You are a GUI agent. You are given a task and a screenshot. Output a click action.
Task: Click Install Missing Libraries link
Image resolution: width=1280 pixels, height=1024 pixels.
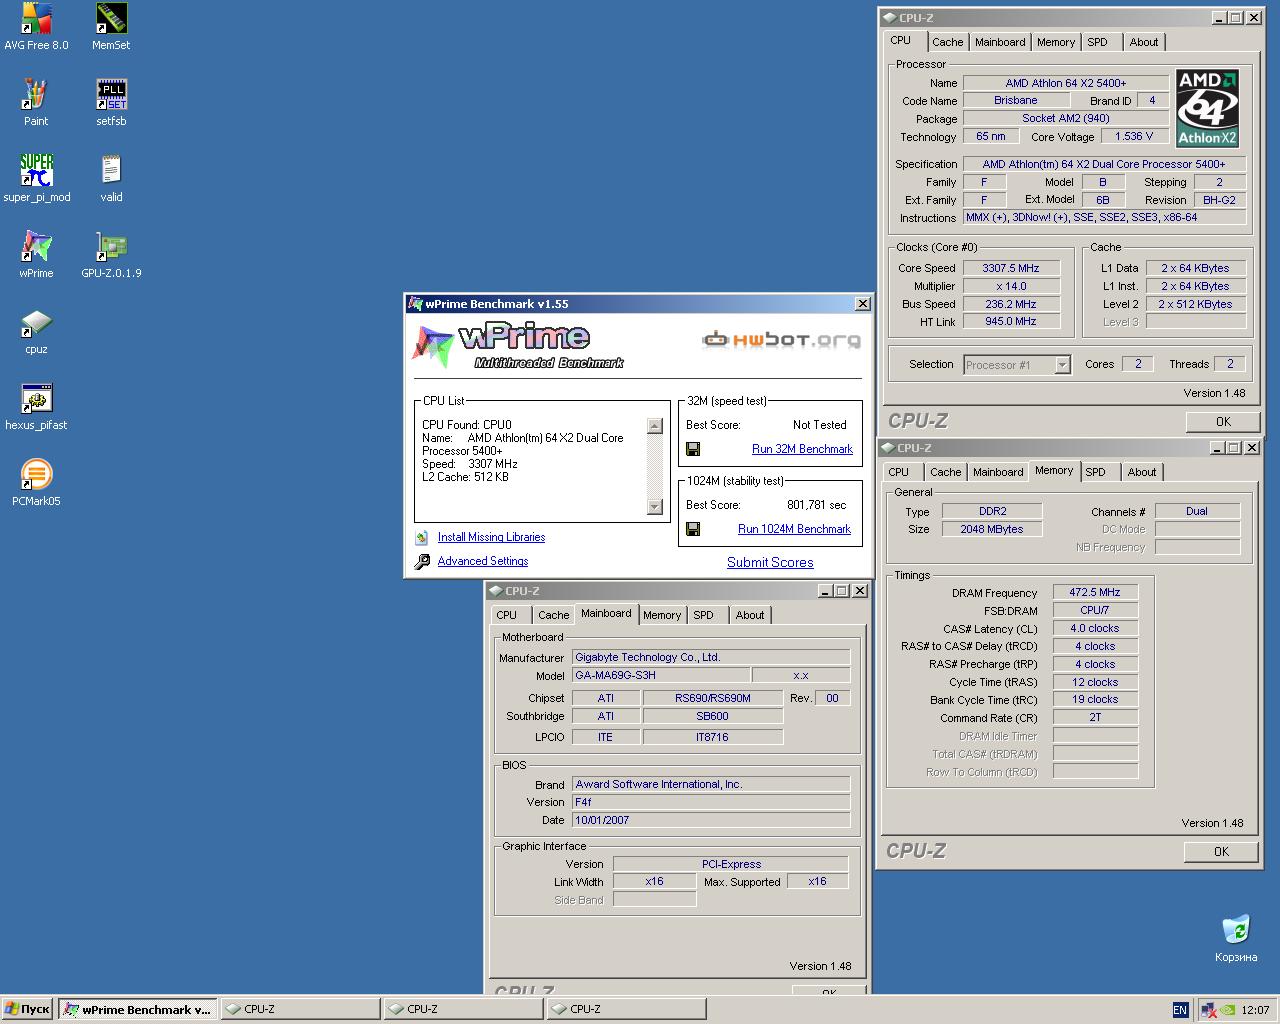pos(491,537)
